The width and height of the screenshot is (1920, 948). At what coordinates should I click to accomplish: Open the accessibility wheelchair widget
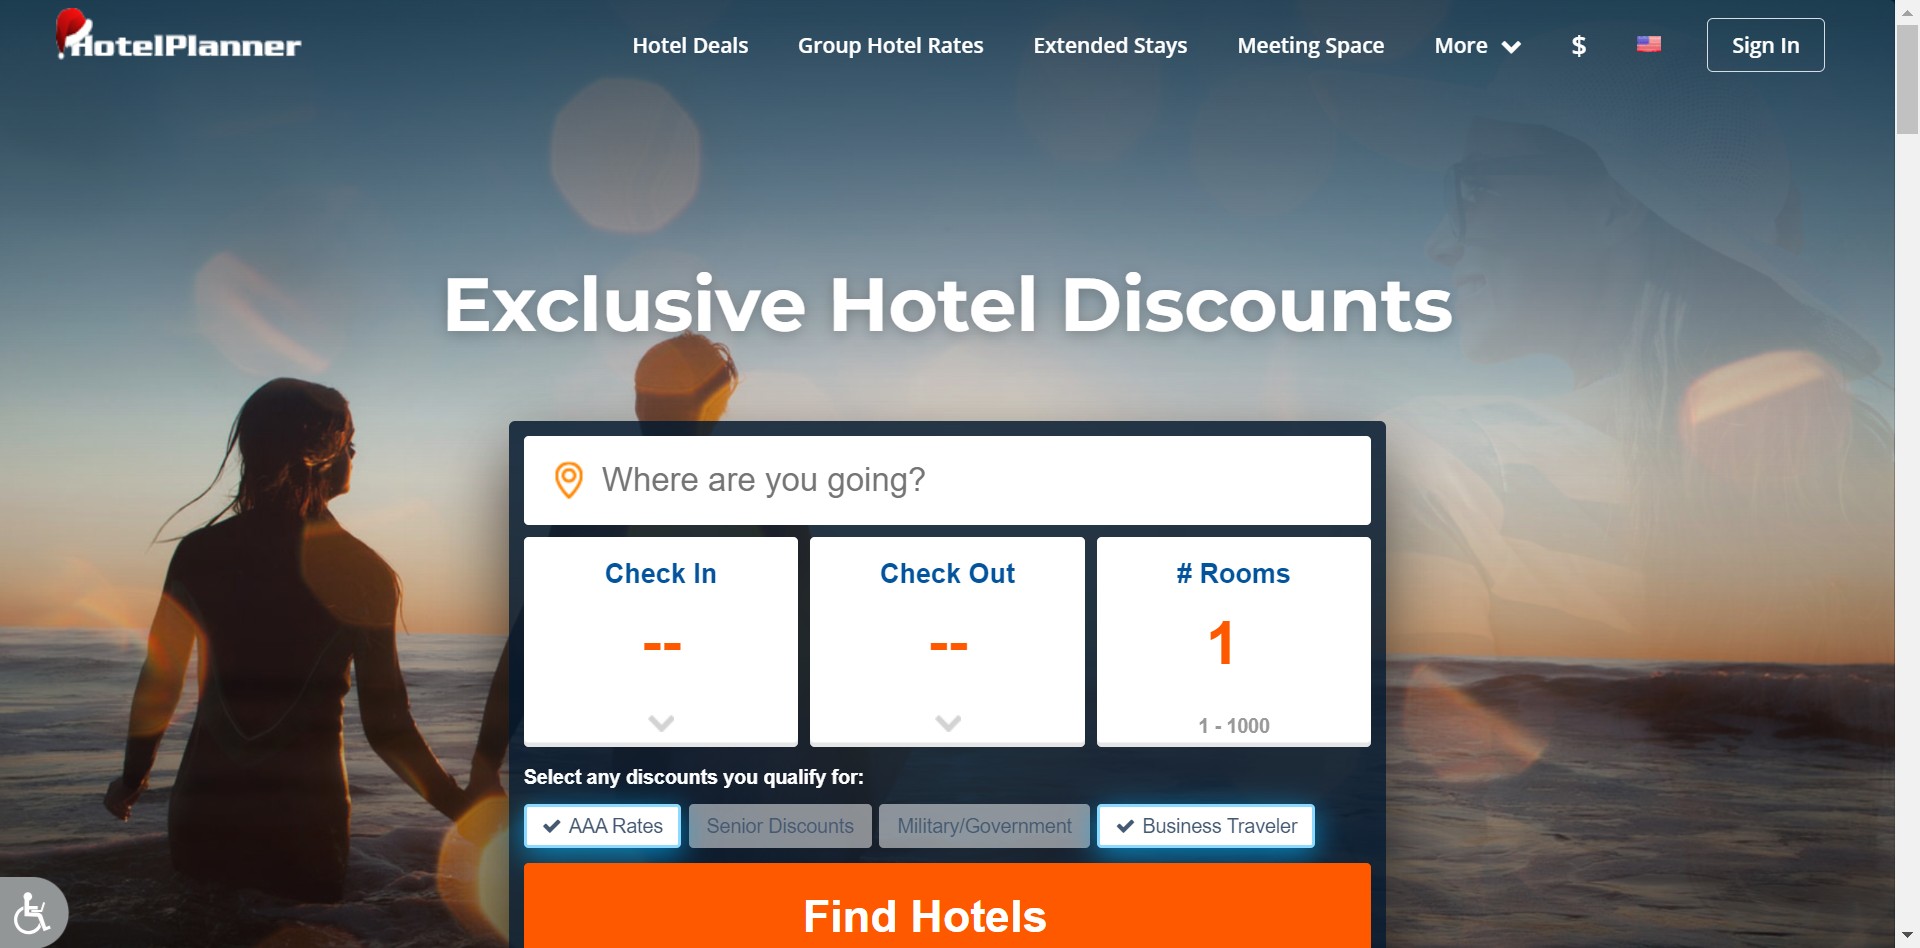(32, 912)
